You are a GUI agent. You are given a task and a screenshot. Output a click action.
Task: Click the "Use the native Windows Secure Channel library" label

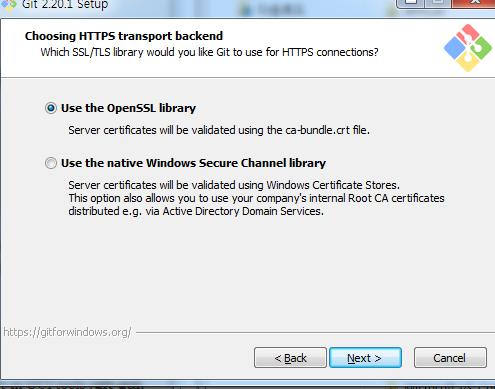(x=193, y=163)
